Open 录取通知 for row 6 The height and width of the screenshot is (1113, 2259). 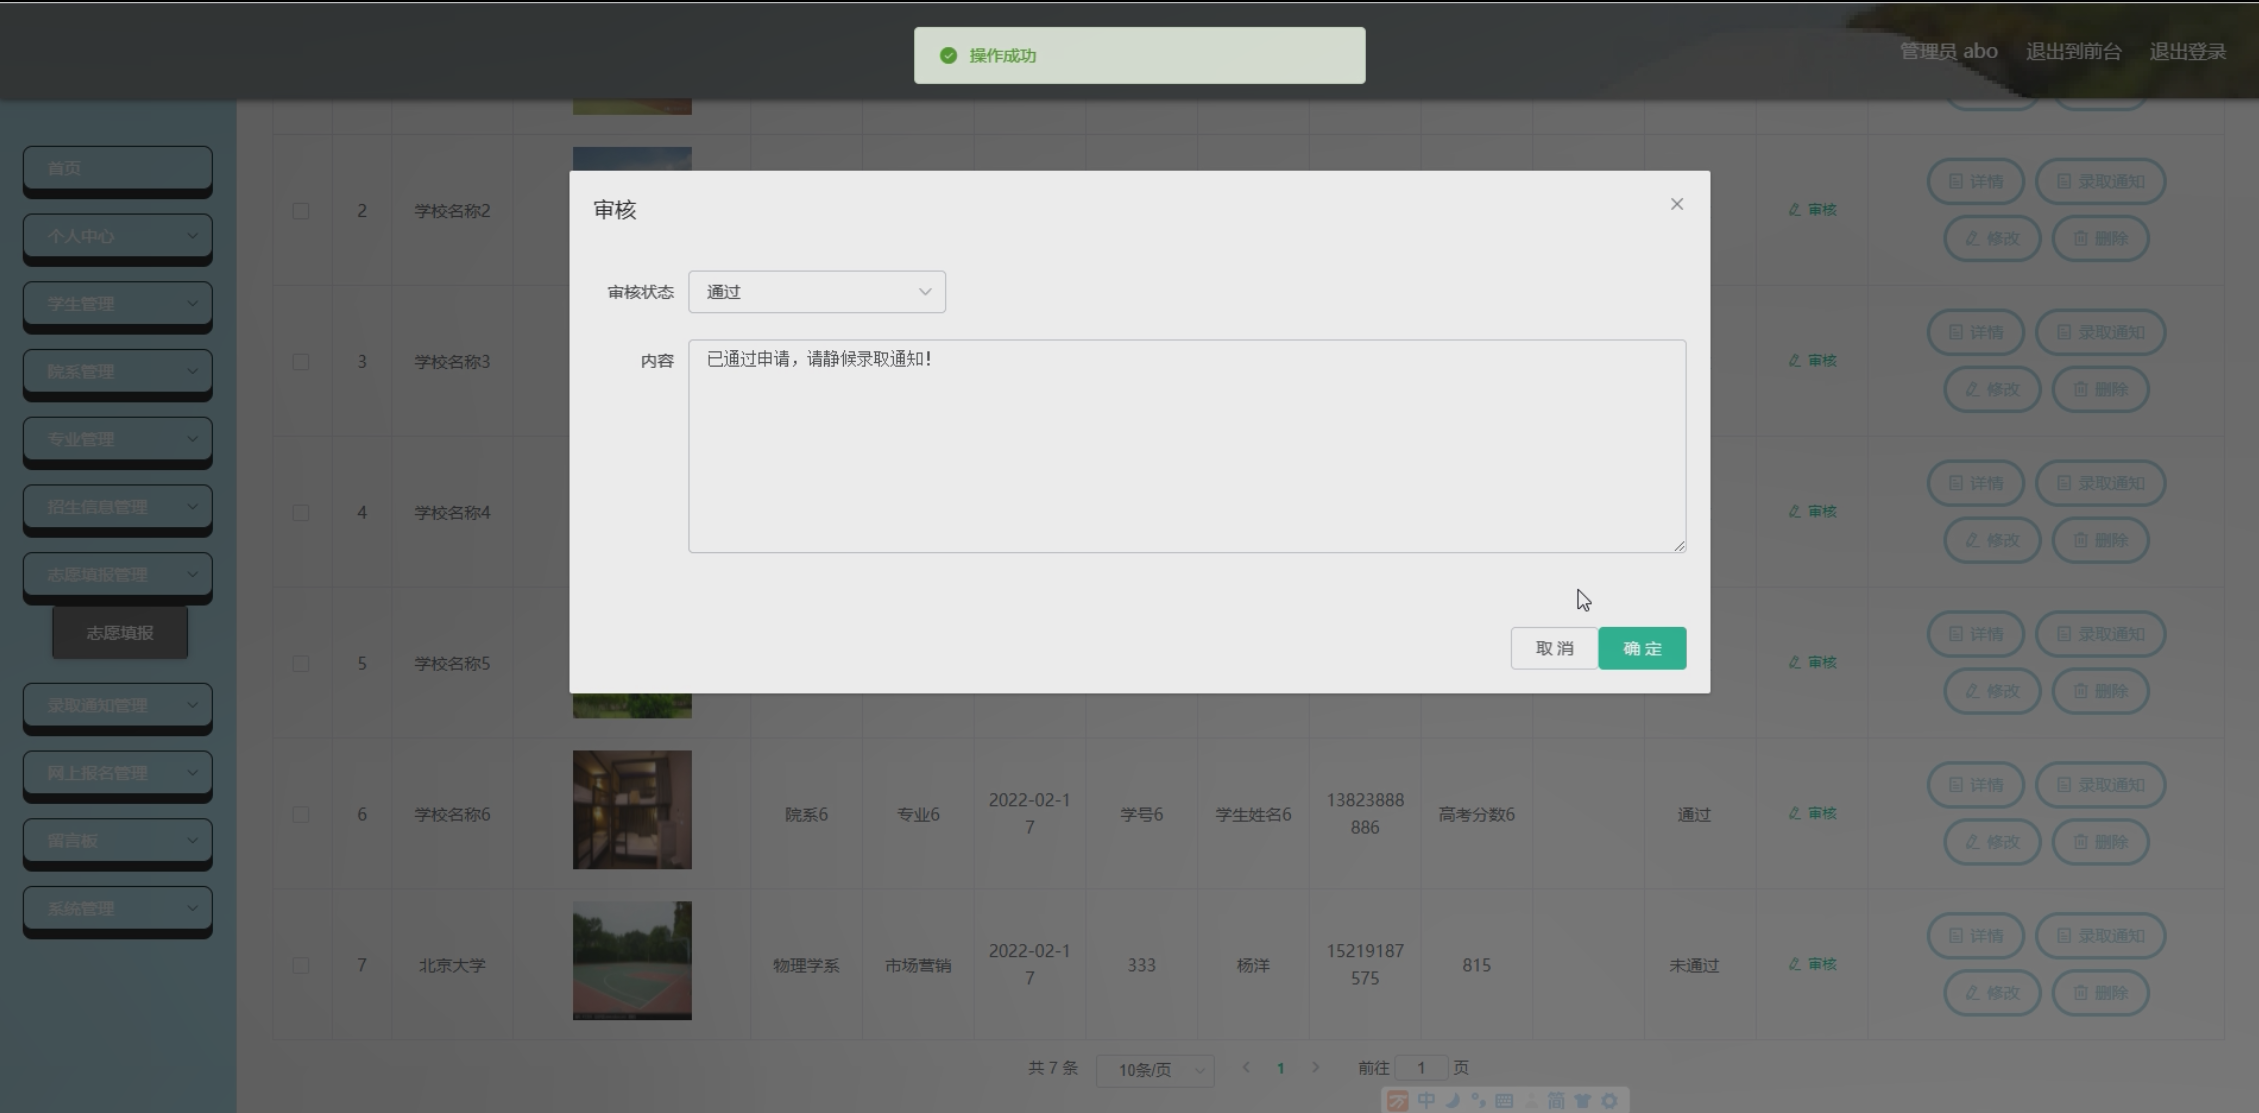tap(2099, 785)
